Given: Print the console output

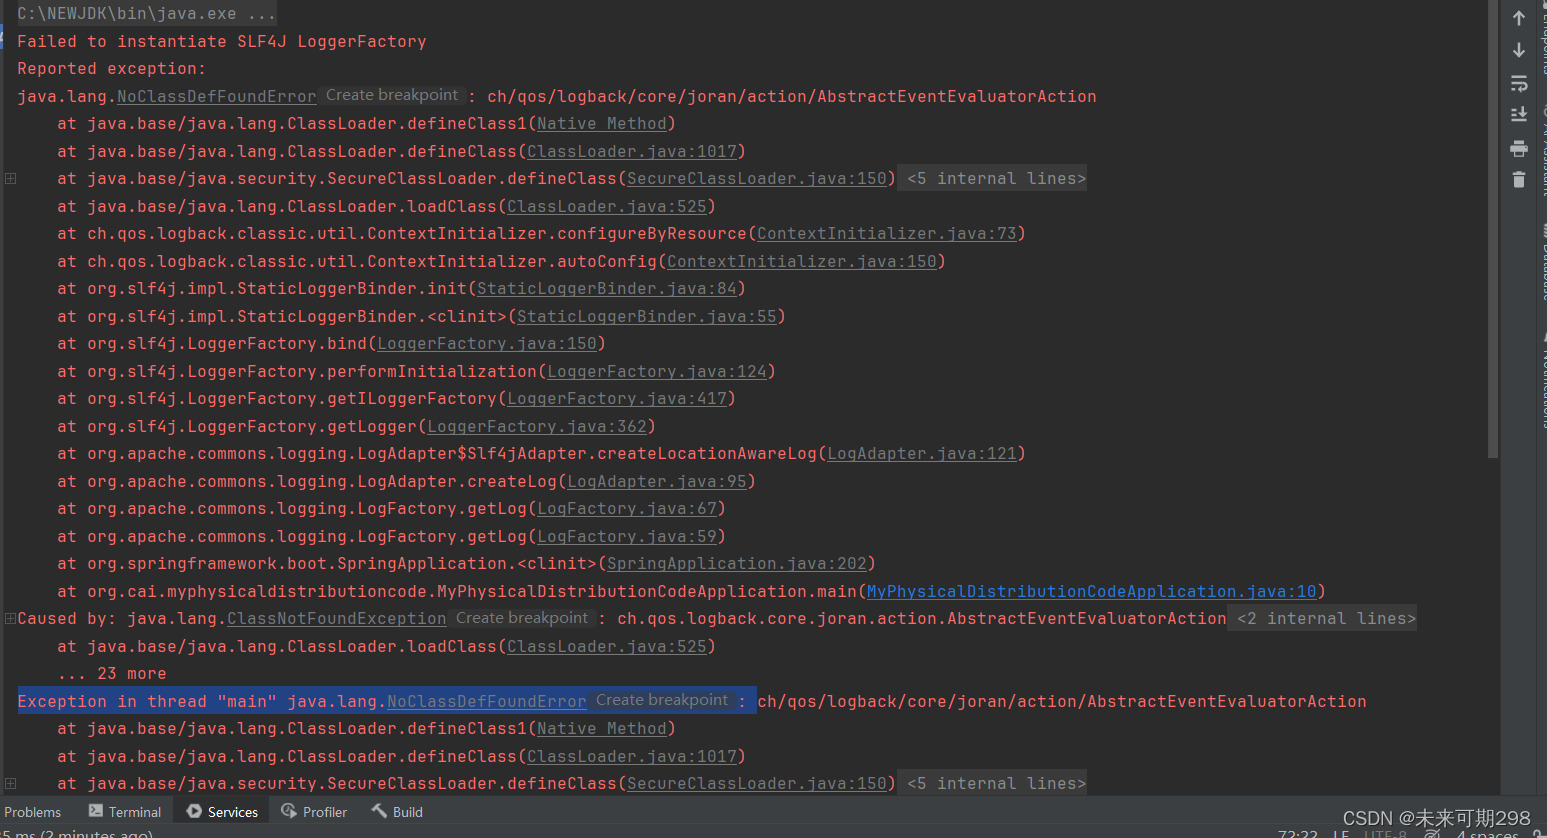Looking at the screenshot, I should pos(1519,149).
